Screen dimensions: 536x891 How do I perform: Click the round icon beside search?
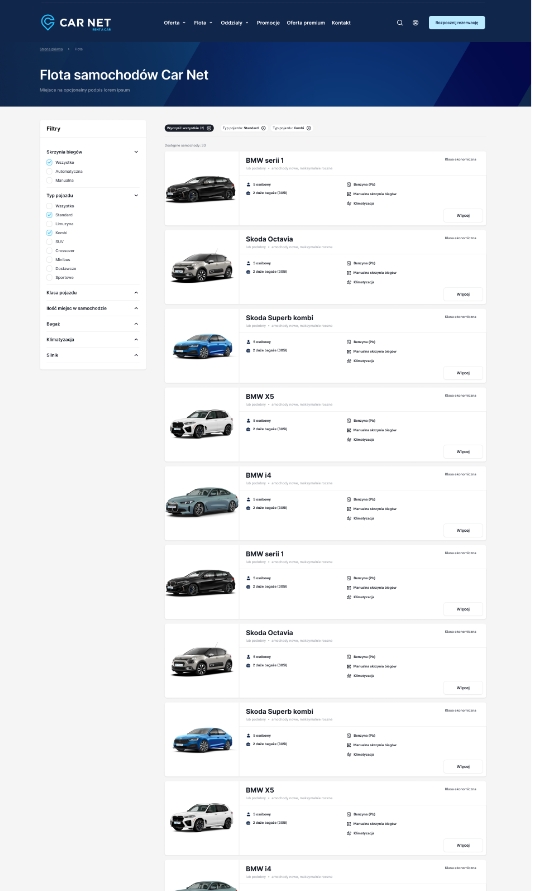[x=415, y=23]
